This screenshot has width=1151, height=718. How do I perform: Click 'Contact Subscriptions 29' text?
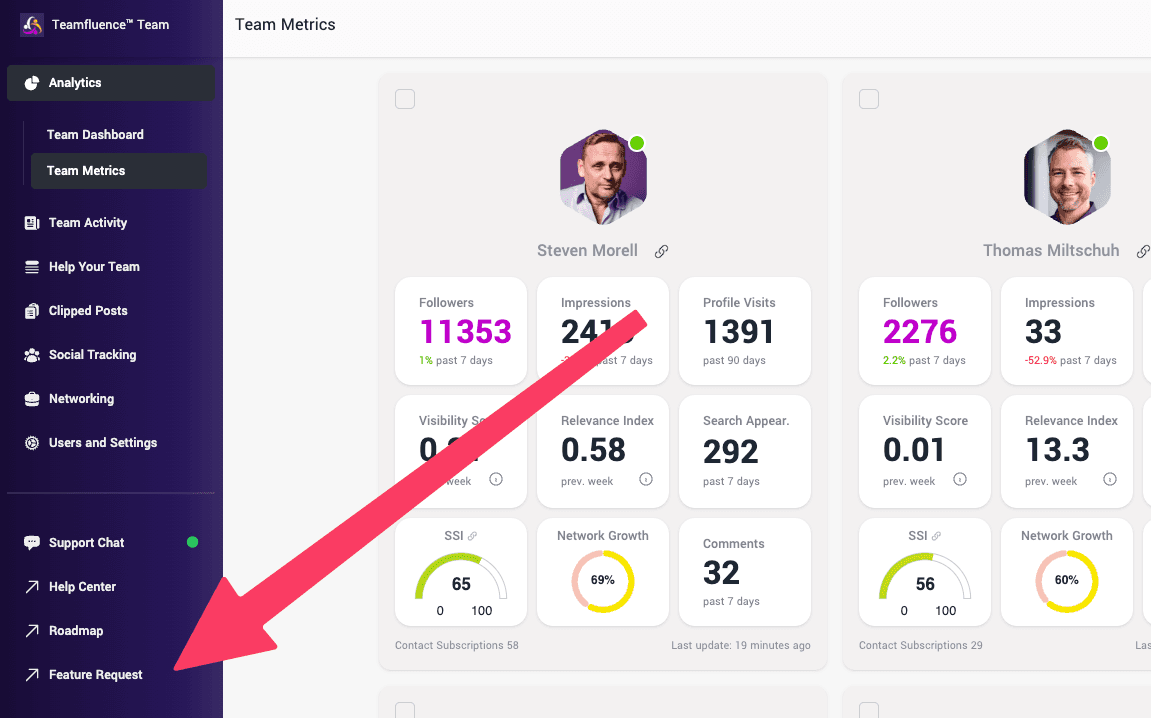(921, 645)
